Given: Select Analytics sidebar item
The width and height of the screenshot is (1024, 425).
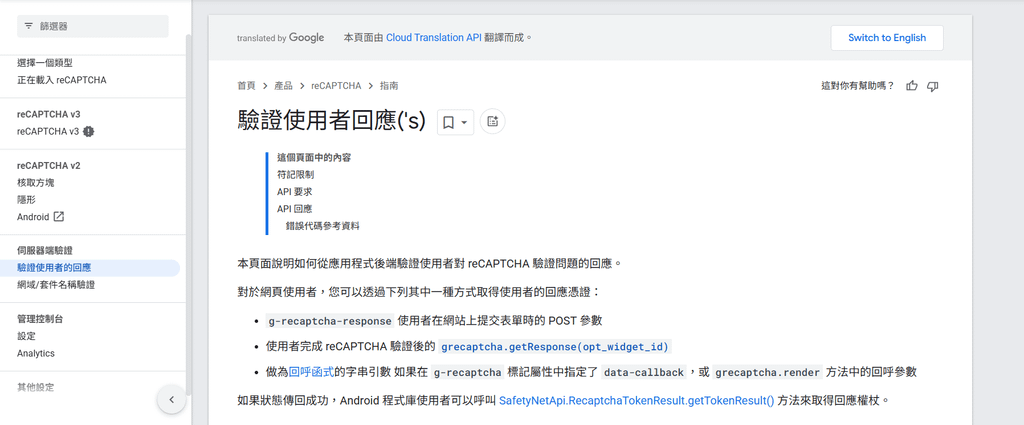Looking at the screenshot, I should click(x=36, y=353).
